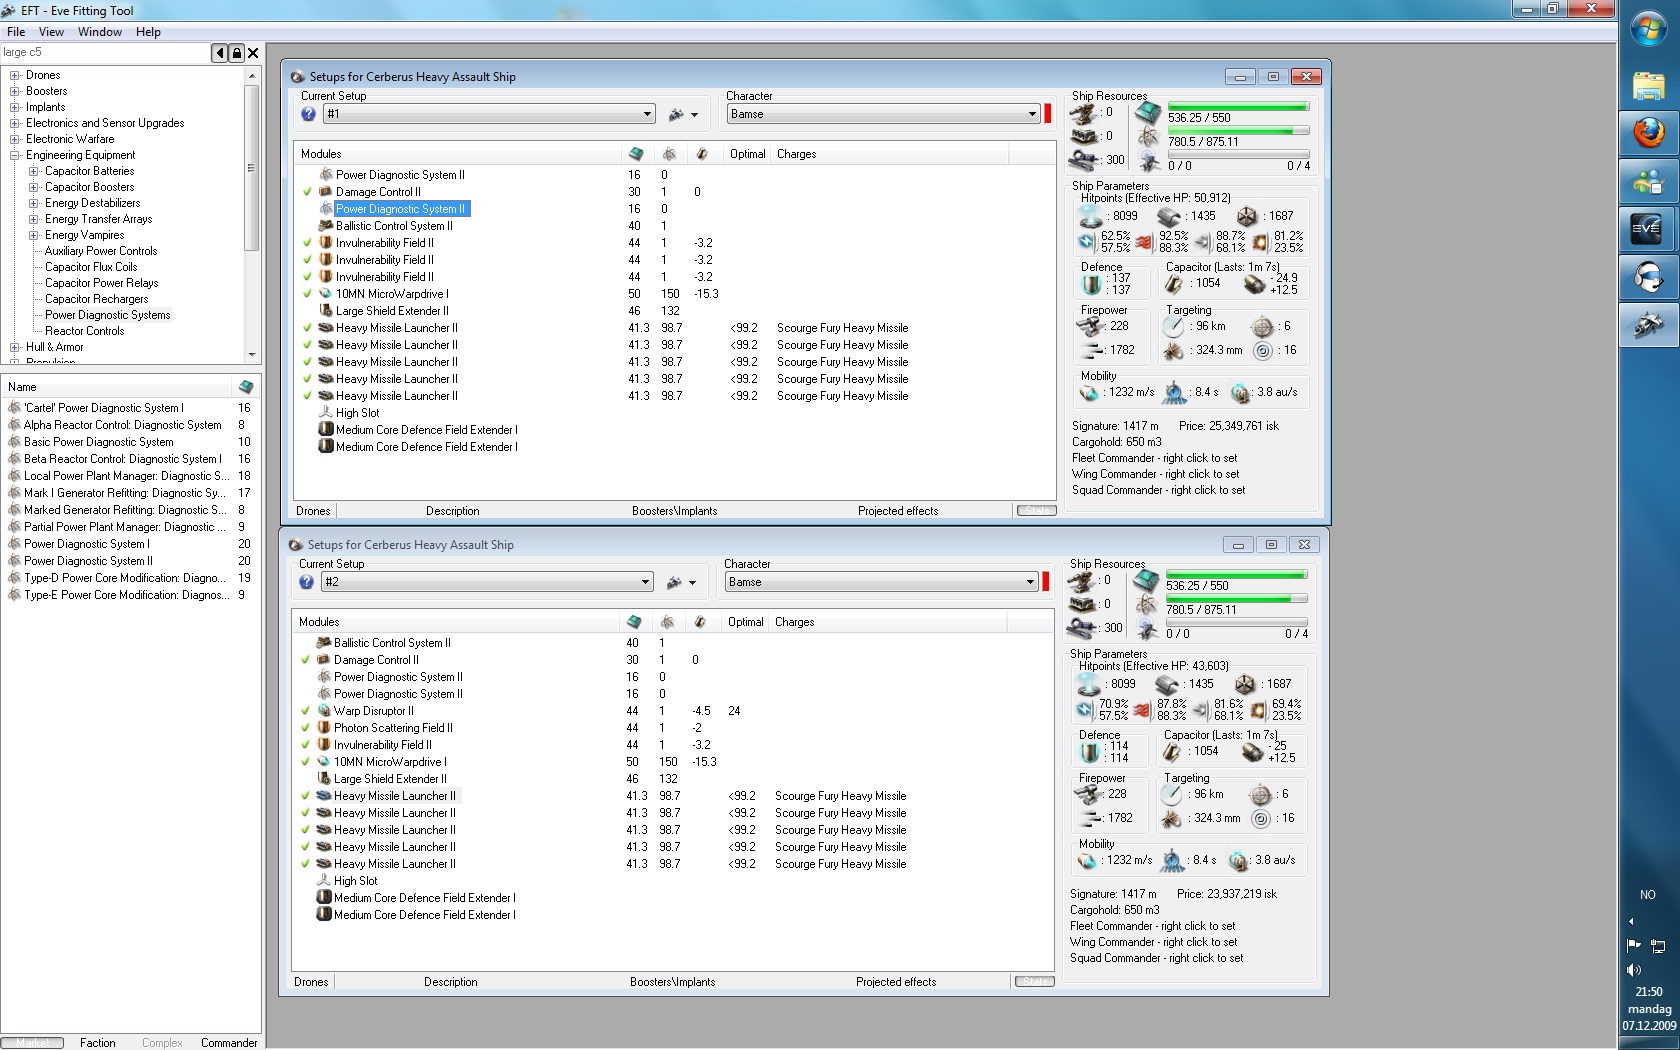Click the CPU icon in market list Name header
The height and width of the screenshot is (1050, 1680).
[245, 387]
